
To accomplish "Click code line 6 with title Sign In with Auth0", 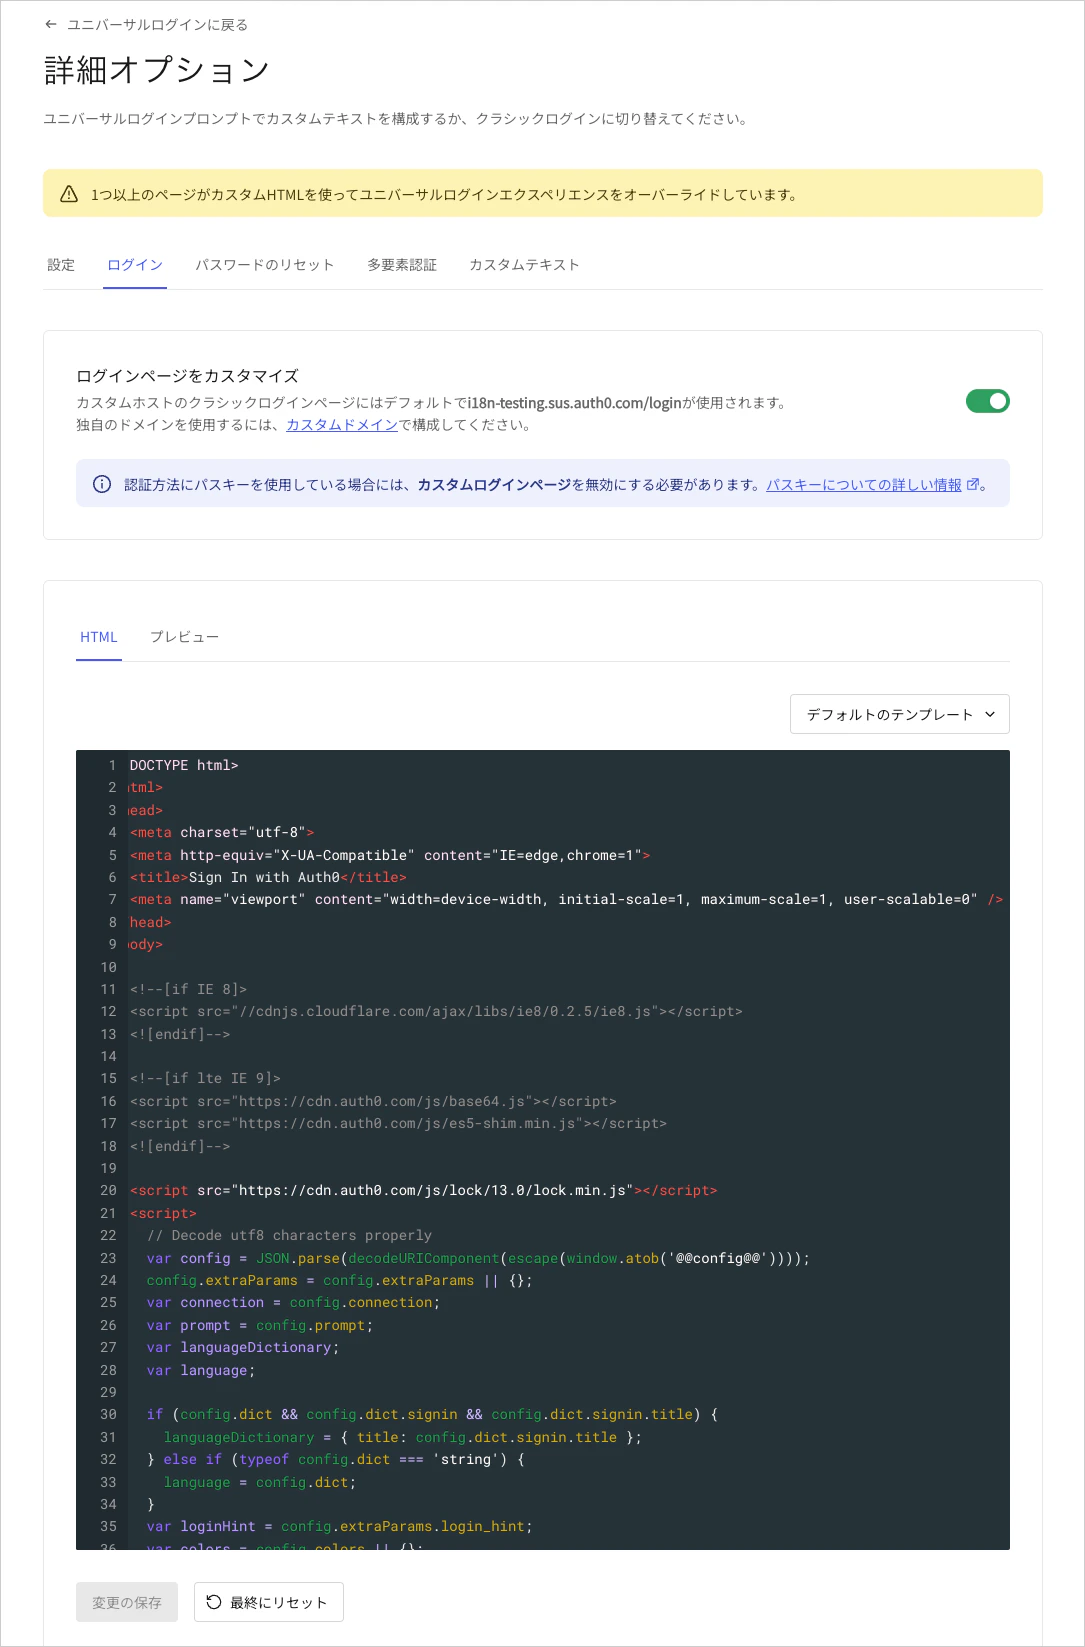I will tap(268, 877).
